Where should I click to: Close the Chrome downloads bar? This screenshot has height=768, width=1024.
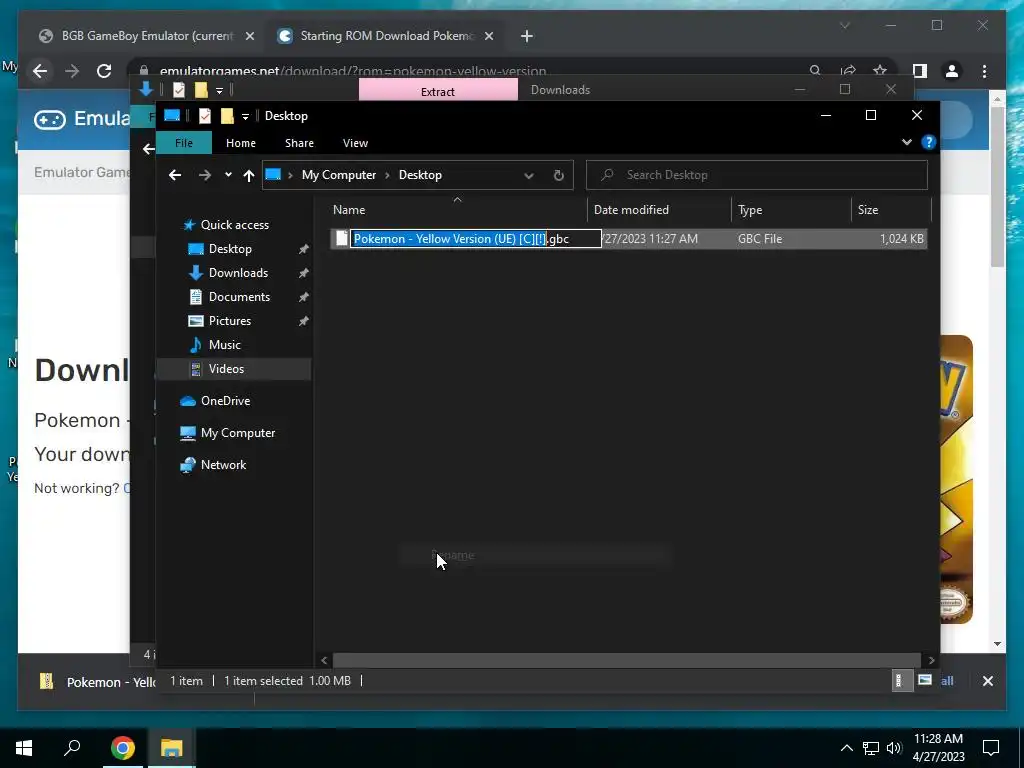point(987,681)
